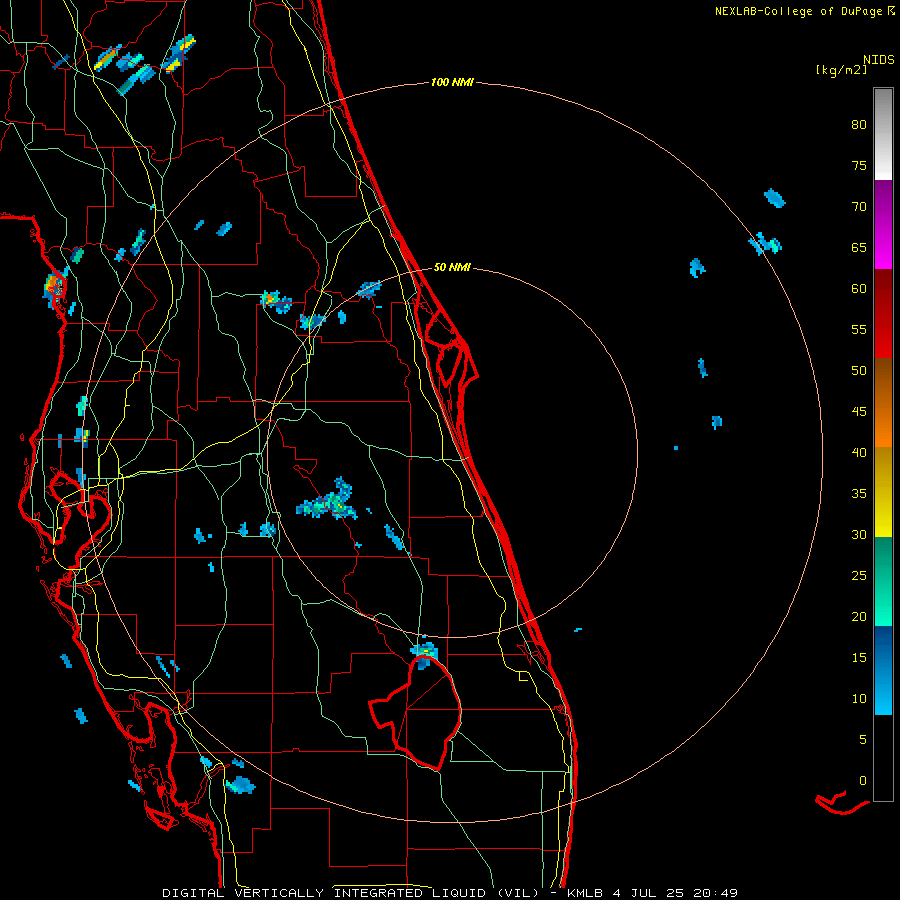Click the scale value 80
Screen dimensions: 900x900
click(859, 125)
